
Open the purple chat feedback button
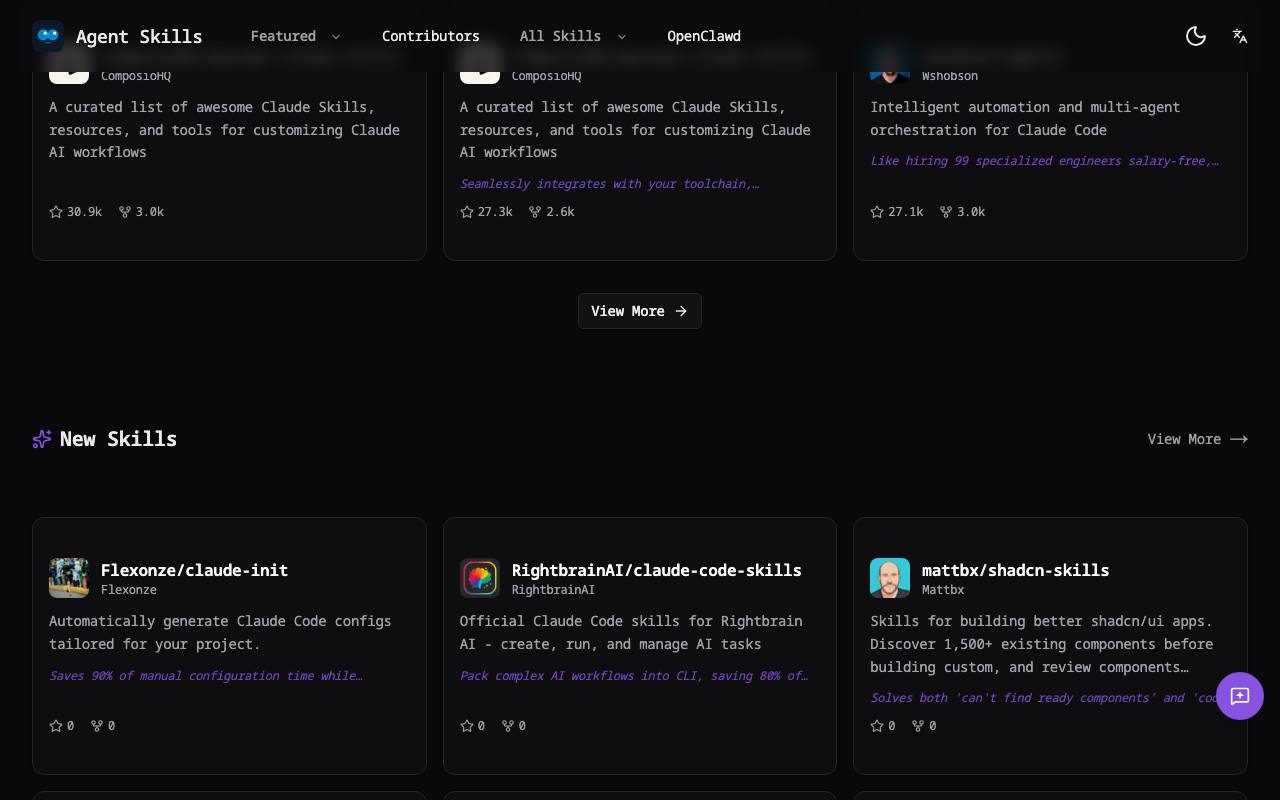pos(1240,696)
